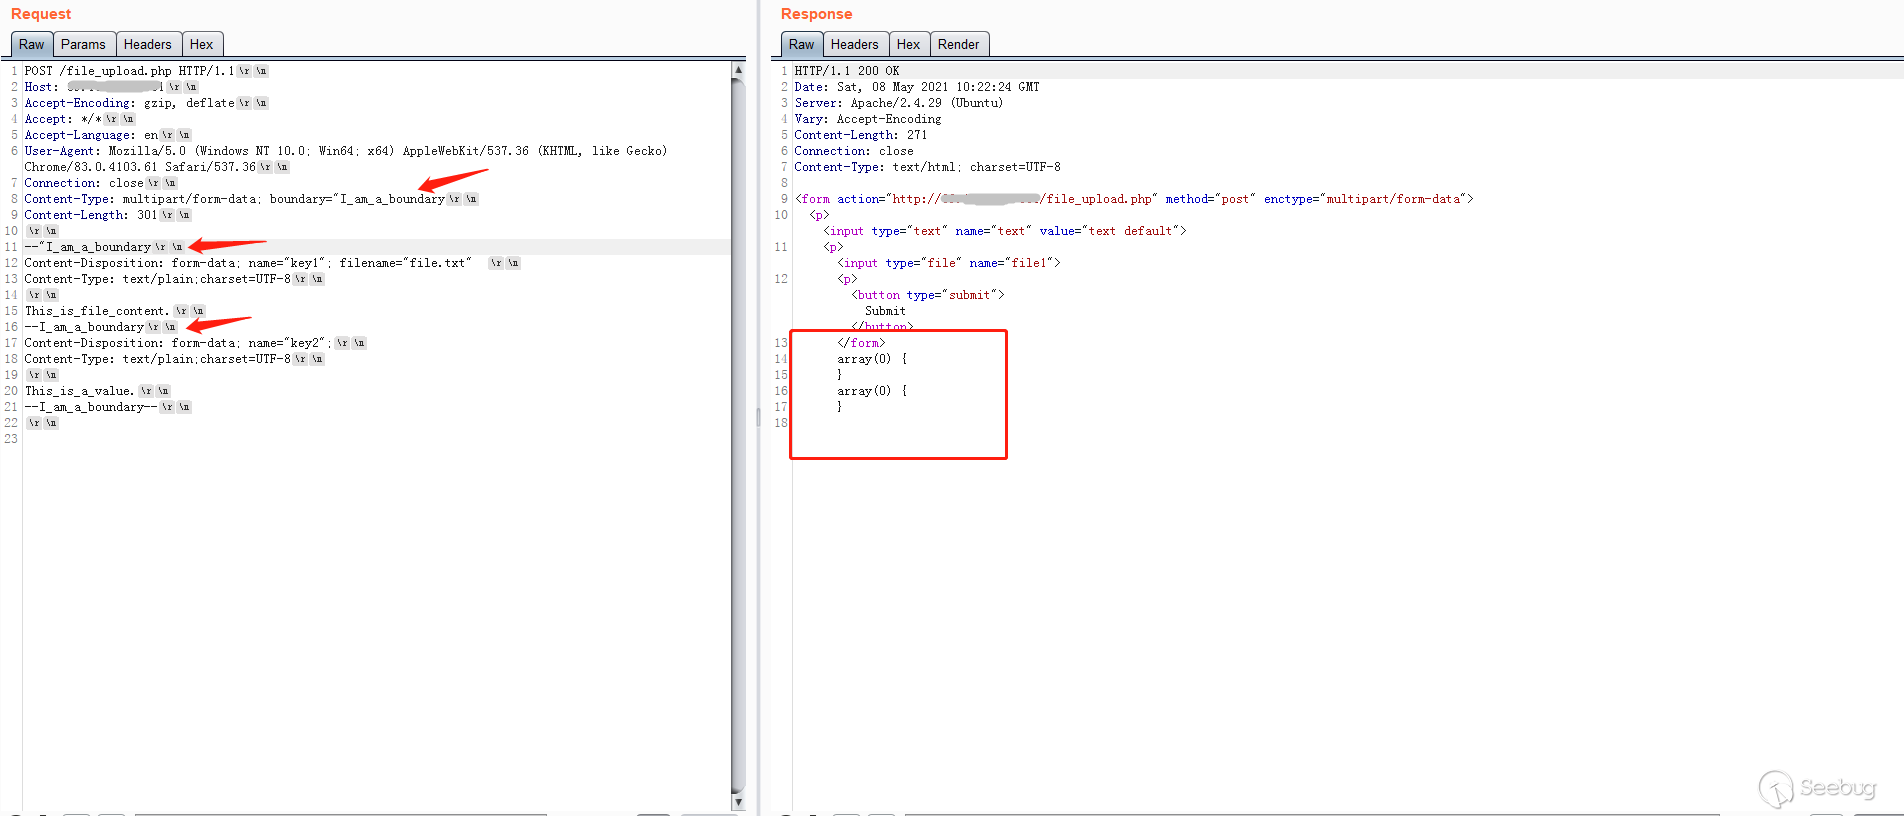Viewport: 1904px width, 816px height.
Task: Select the response Raw tab
Action: pyautogui.click(x=801, y=44)
